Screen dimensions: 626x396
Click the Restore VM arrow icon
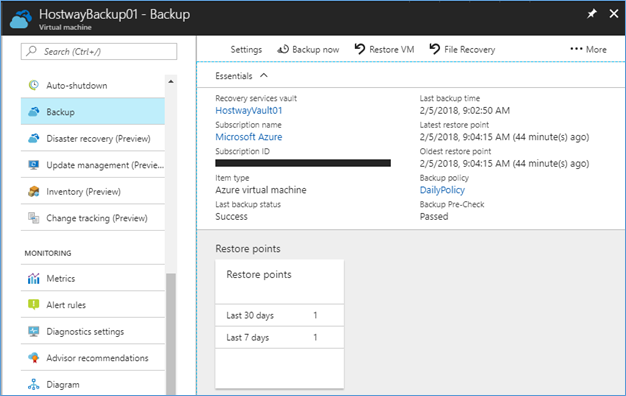pyautogui.click(x=360, y=49)
